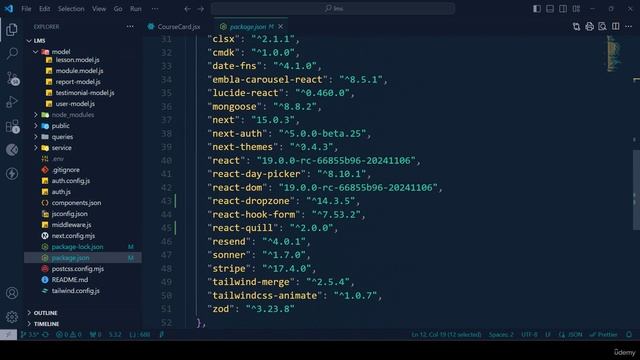Screen dimensions: 640x360
Task: Open the Extensions view
Action: tap(12, 126)
